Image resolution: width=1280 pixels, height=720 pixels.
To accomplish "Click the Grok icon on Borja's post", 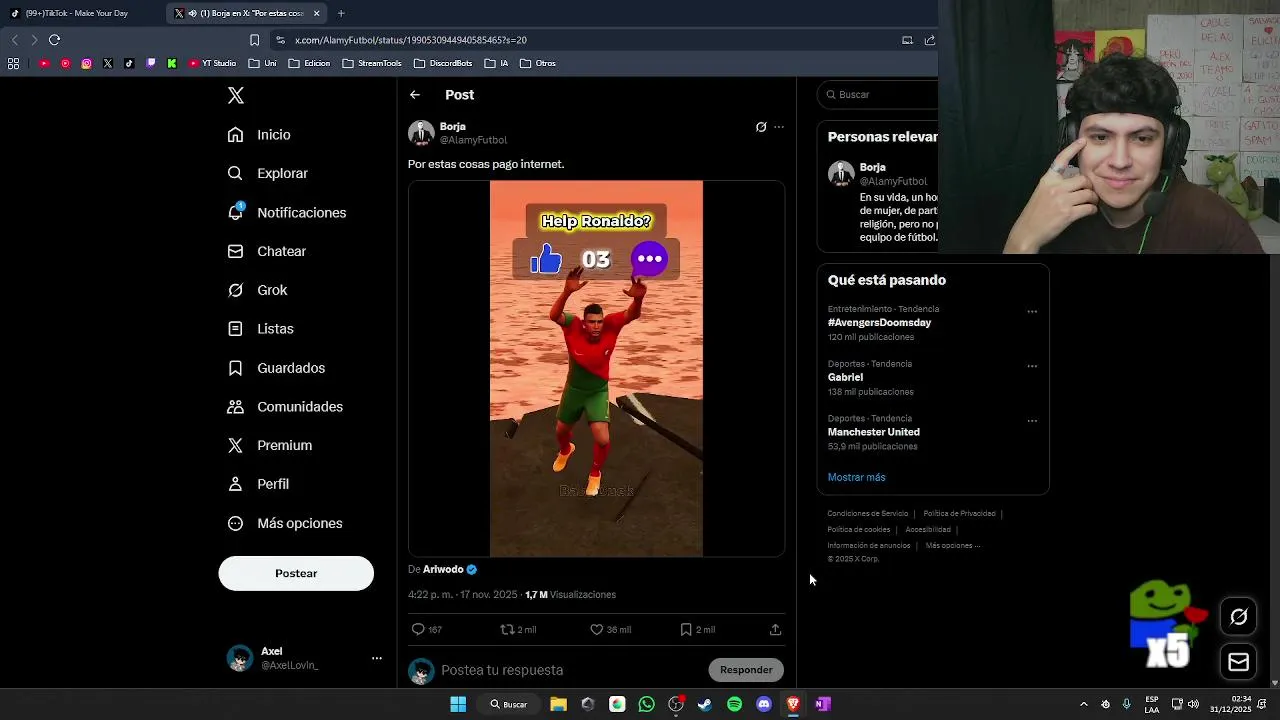I will click(761, 127).
